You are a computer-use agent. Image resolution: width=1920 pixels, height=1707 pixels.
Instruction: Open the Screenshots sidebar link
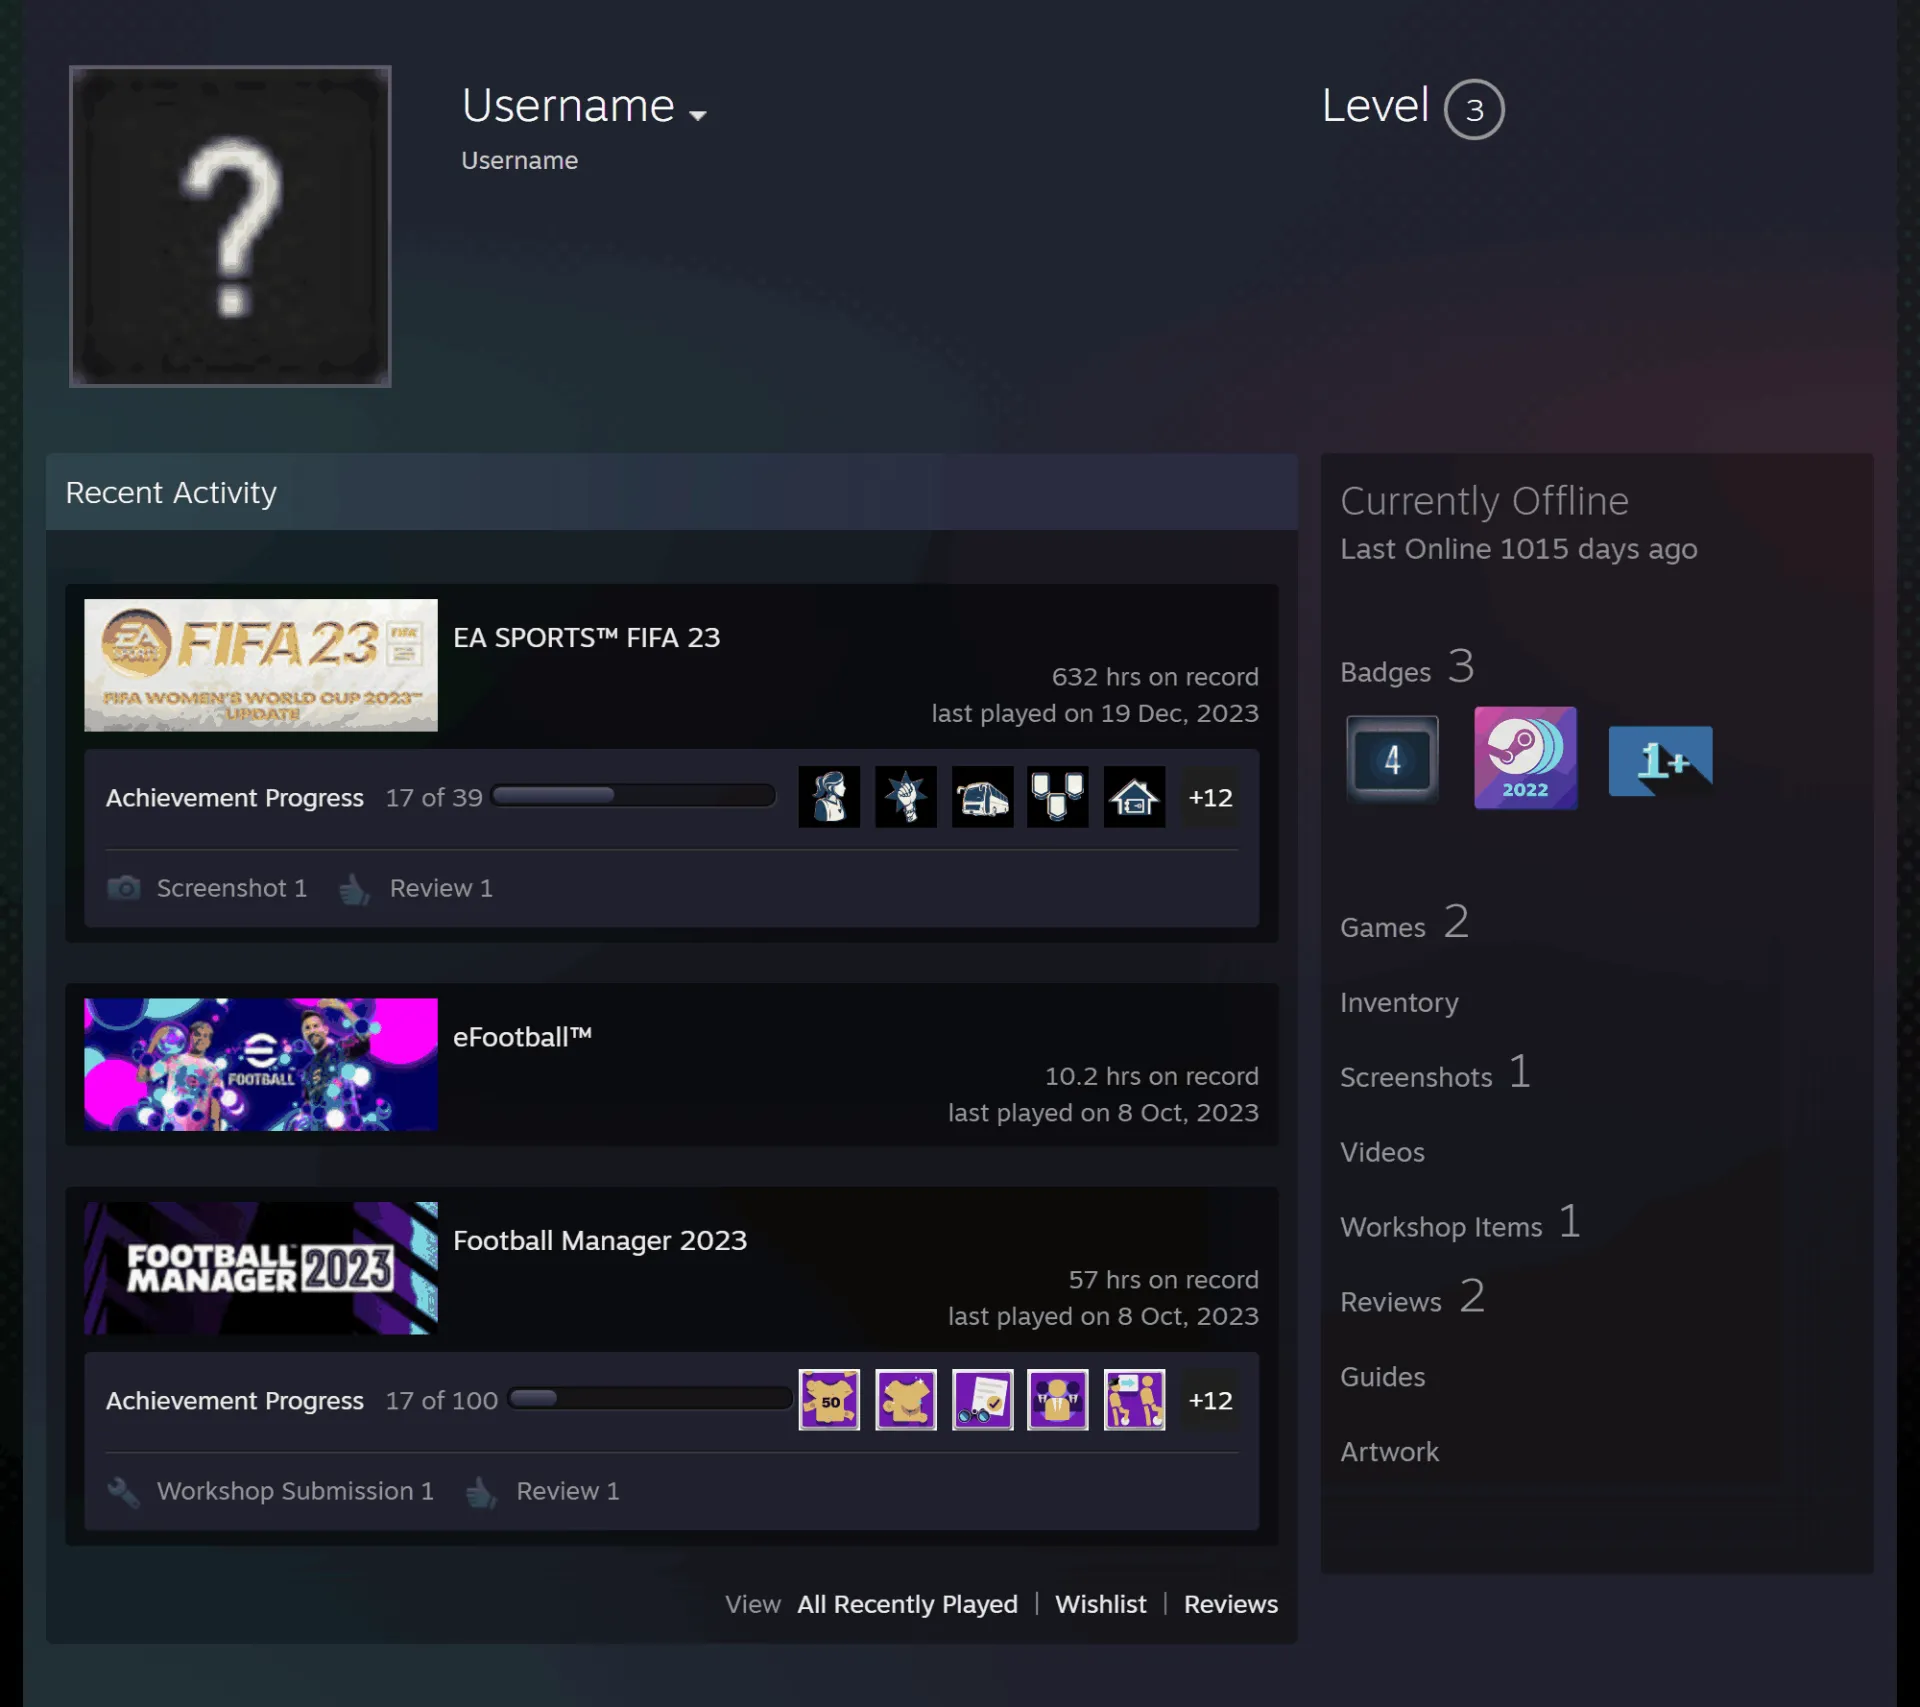click(1435, 1072)
